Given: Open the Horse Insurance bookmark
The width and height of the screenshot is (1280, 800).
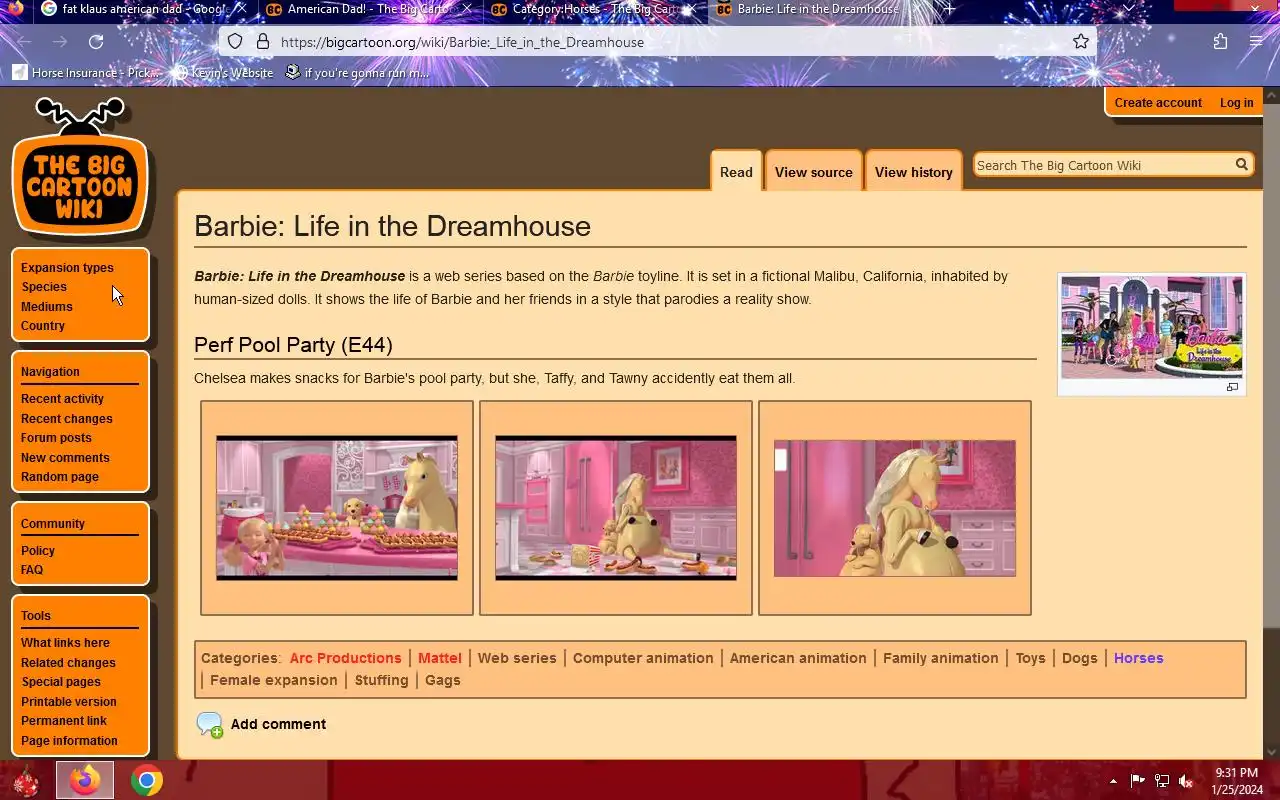Looking at the screenshot, I should tap(87, 73).
